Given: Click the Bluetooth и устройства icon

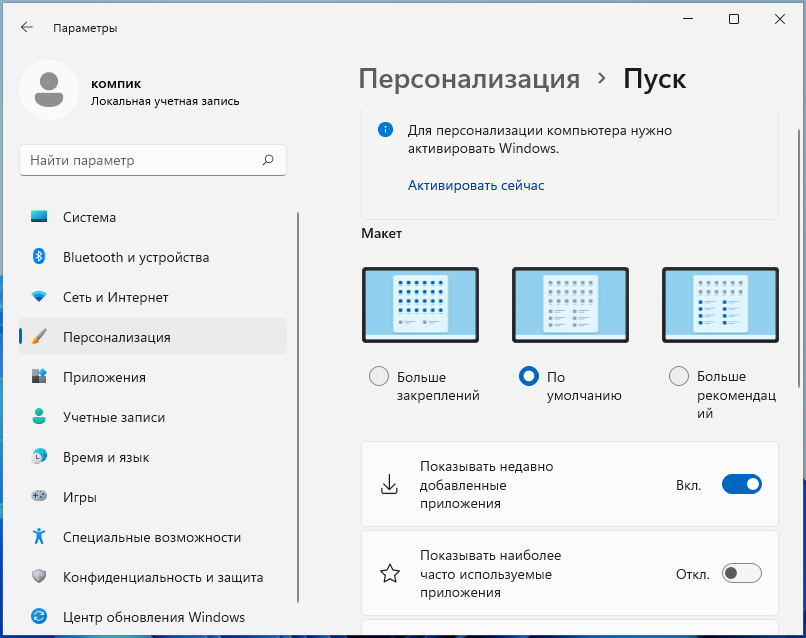Looking at the screenshot, I should (40, 257).
